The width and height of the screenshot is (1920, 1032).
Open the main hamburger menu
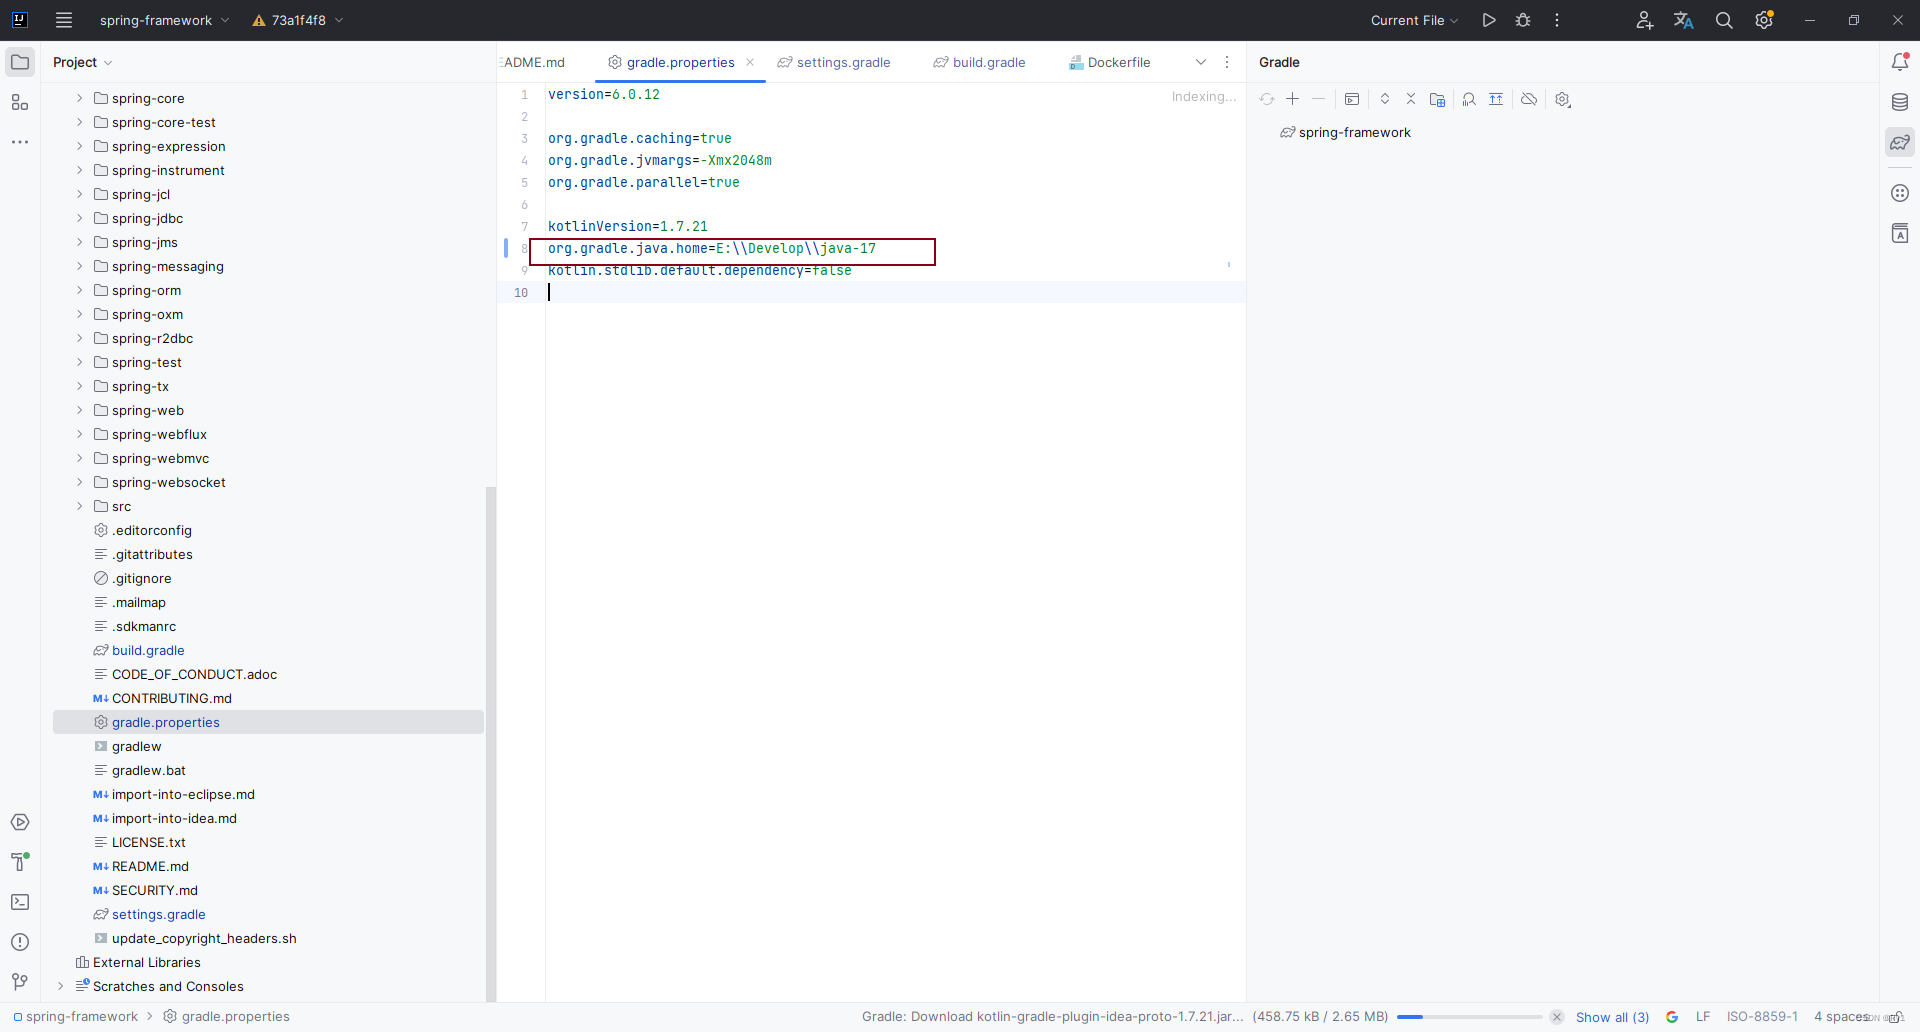[64, 20]
